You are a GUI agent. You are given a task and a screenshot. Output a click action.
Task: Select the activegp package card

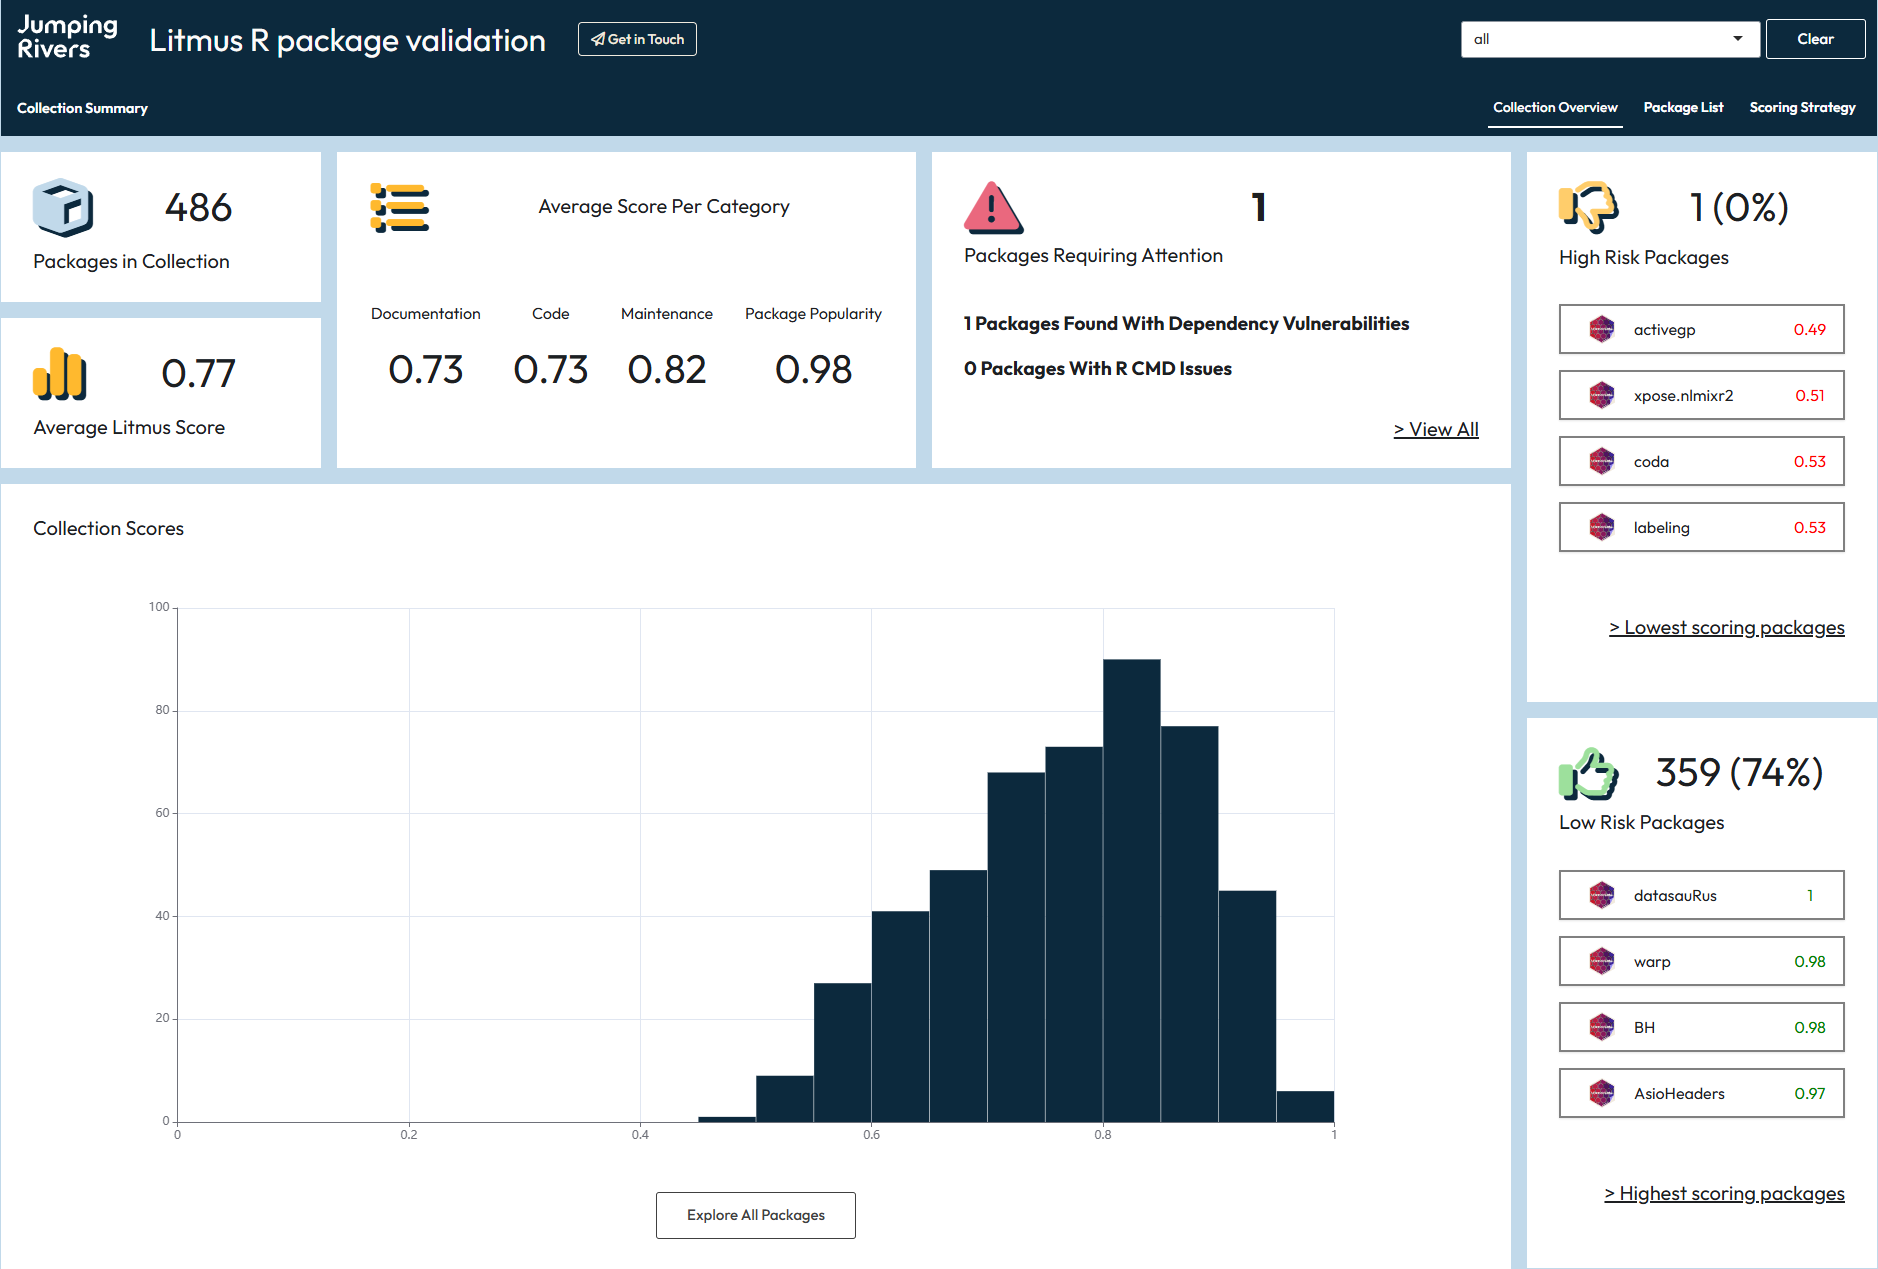click(x=1702, y=329)
